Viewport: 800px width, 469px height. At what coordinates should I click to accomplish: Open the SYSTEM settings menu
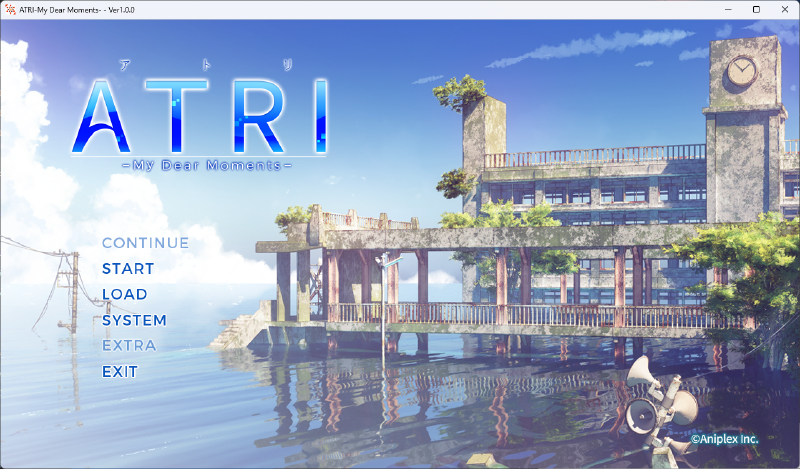(x=134, y=320)
